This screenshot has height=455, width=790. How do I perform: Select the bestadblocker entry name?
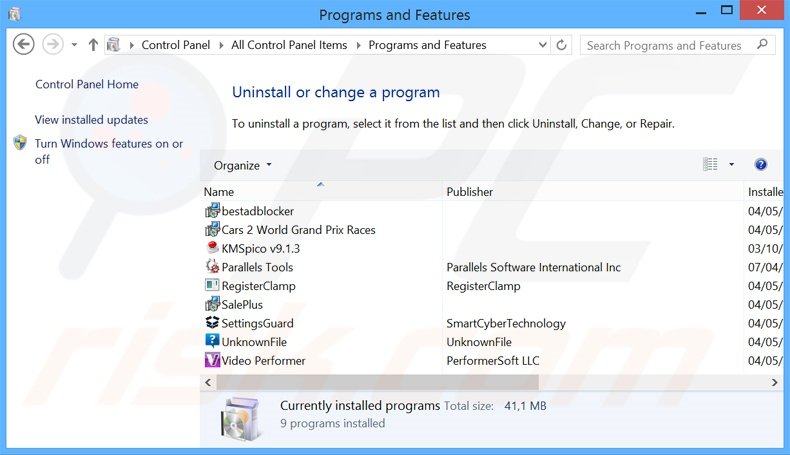tap(257, 211)
